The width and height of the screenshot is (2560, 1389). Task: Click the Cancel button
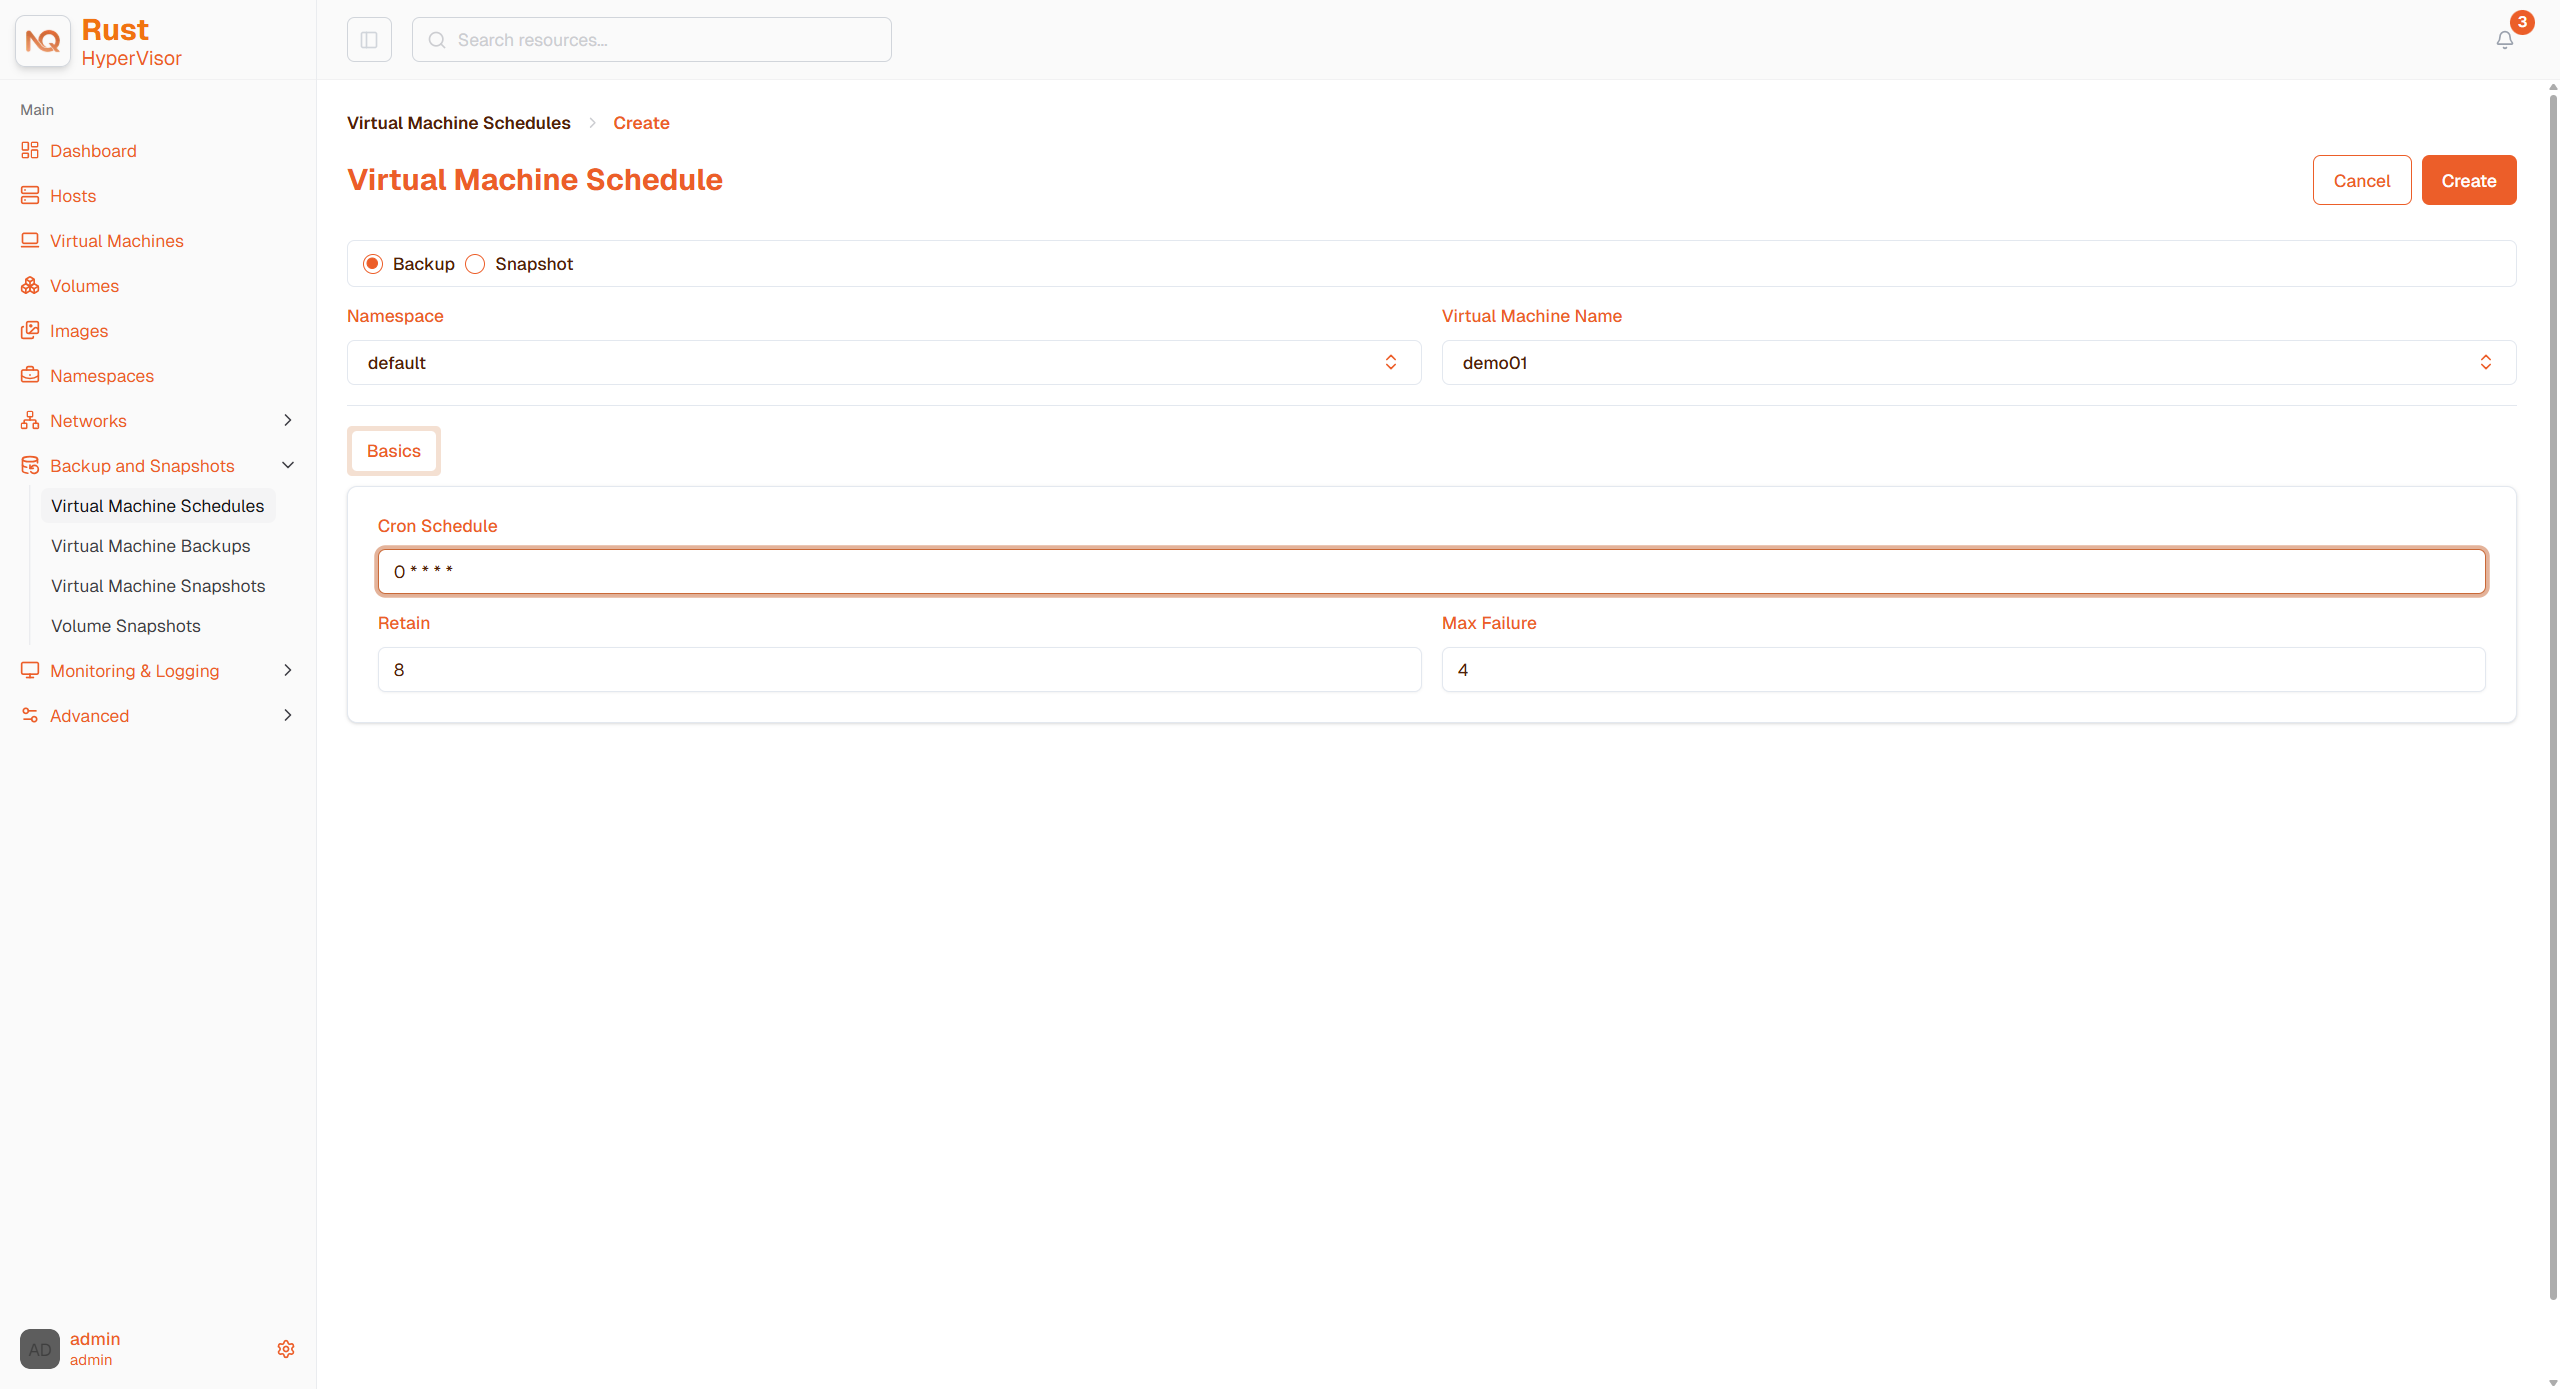pyautogui.click(x=2362, y=181)
